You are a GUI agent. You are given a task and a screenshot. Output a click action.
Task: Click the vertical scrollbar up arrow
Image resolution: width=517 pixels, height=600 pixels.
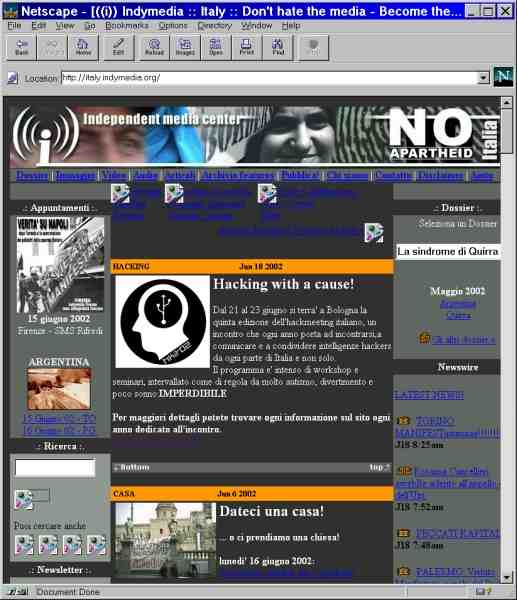(507, 102)
